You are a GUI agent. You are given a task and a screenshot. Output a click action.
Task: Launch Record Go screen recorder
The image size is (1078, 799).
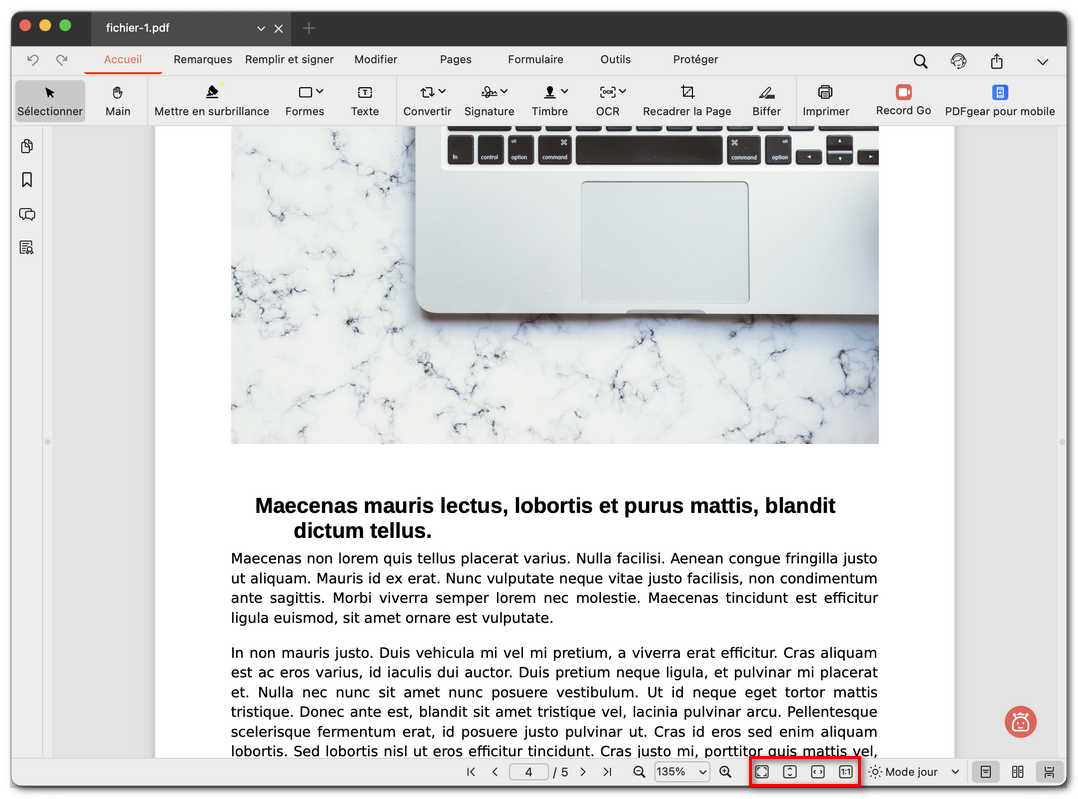click(903, 100)
